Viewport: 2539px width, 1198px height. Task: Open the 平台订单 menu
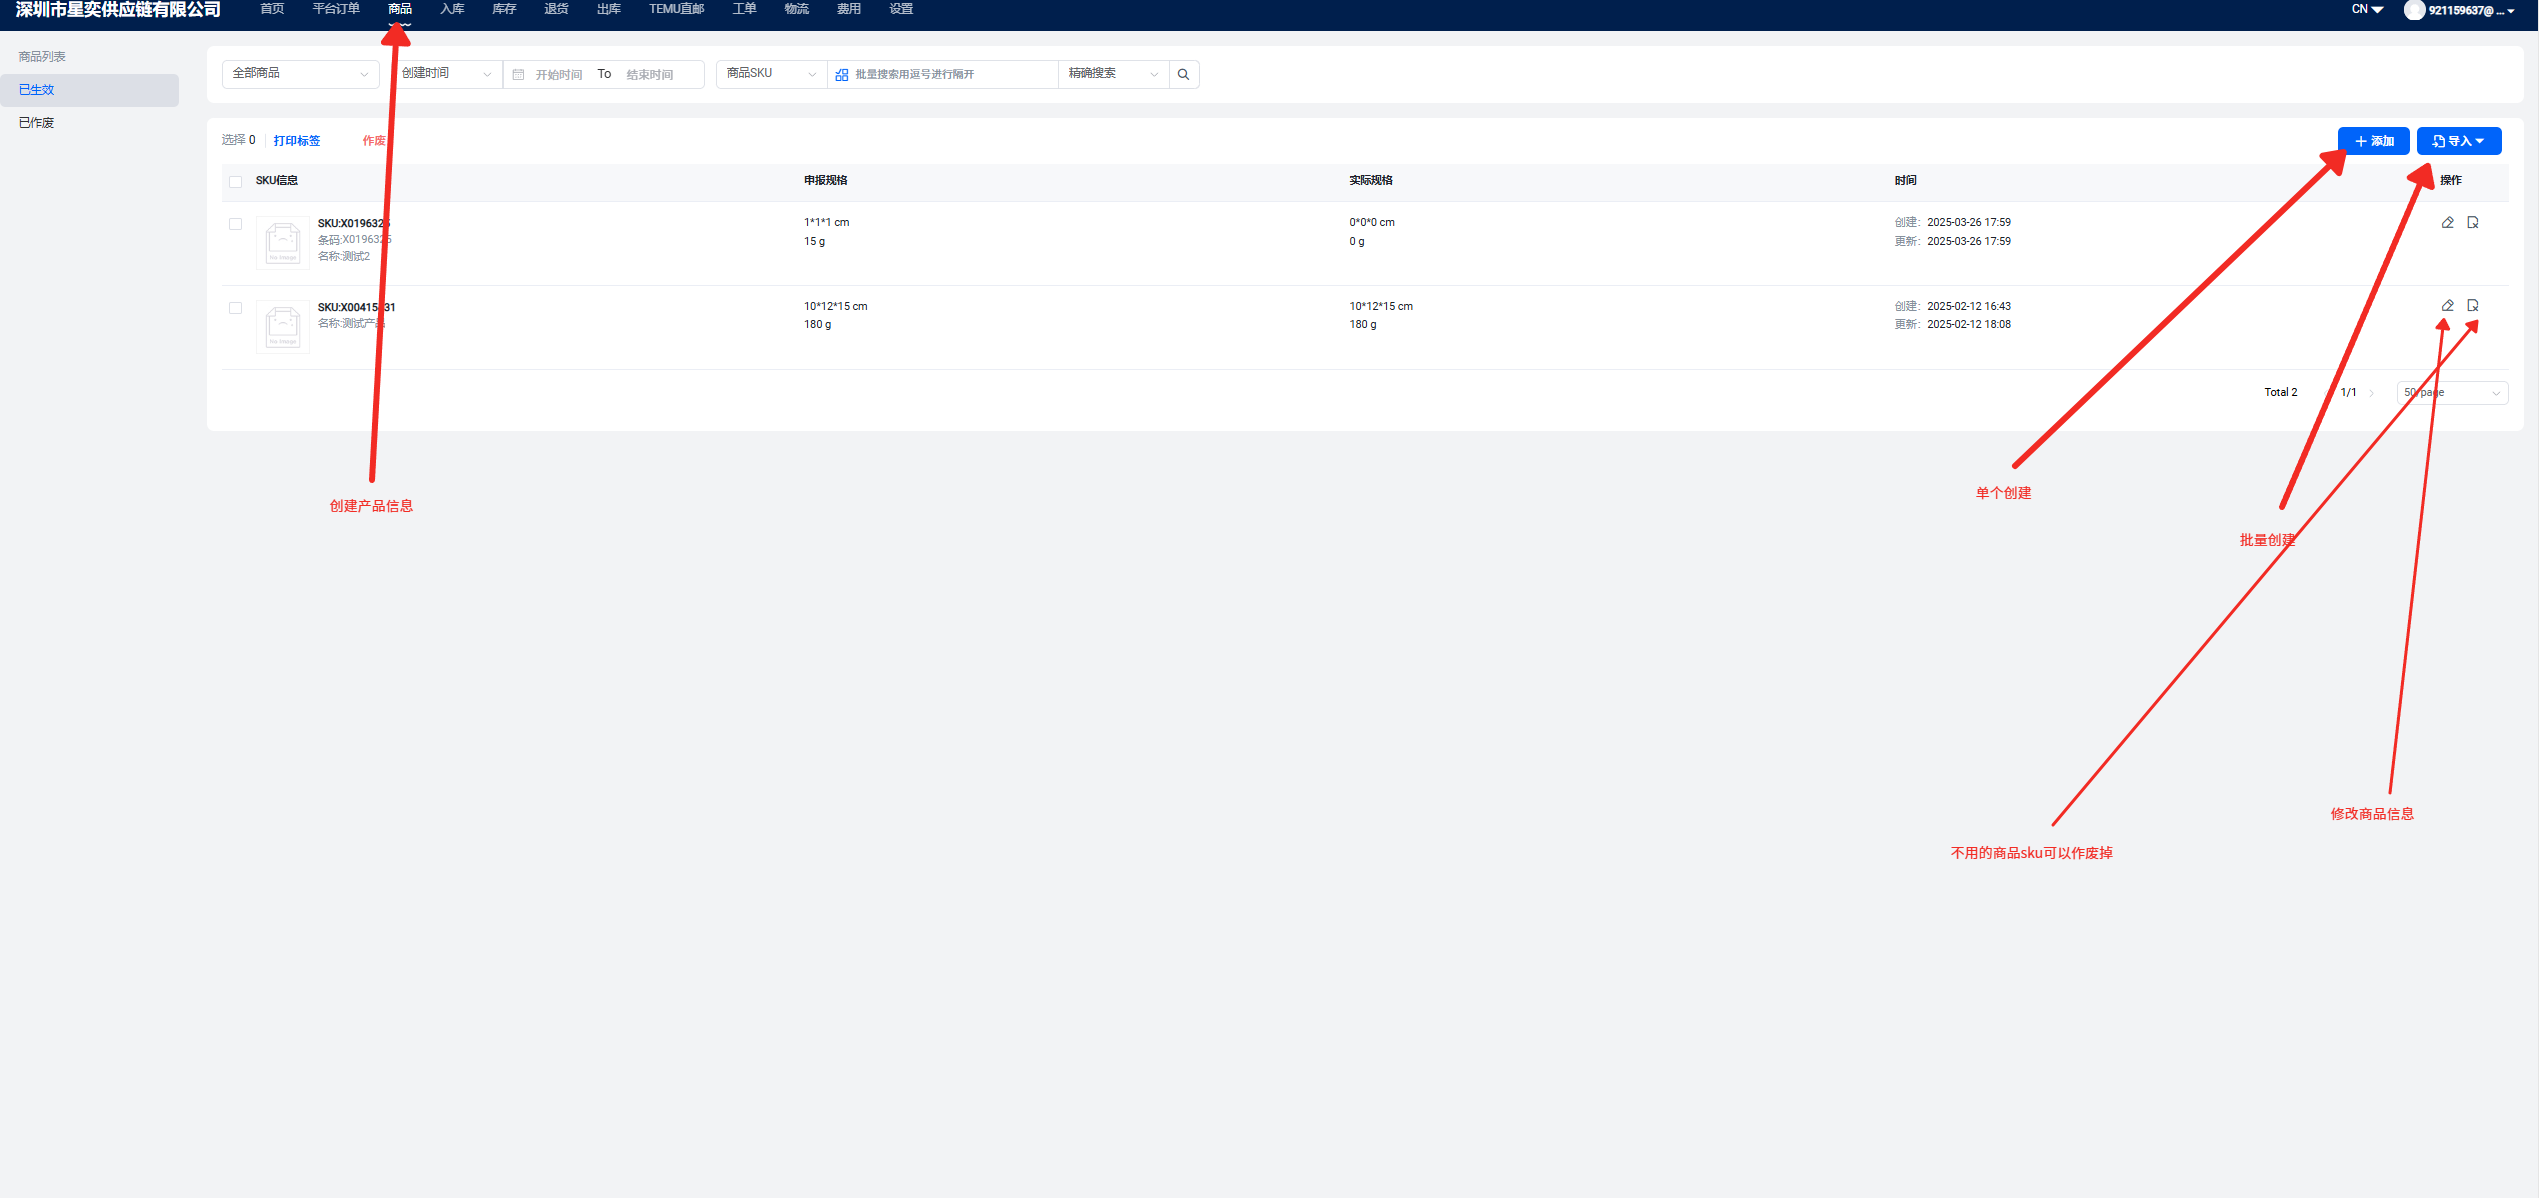pos(336,9)
